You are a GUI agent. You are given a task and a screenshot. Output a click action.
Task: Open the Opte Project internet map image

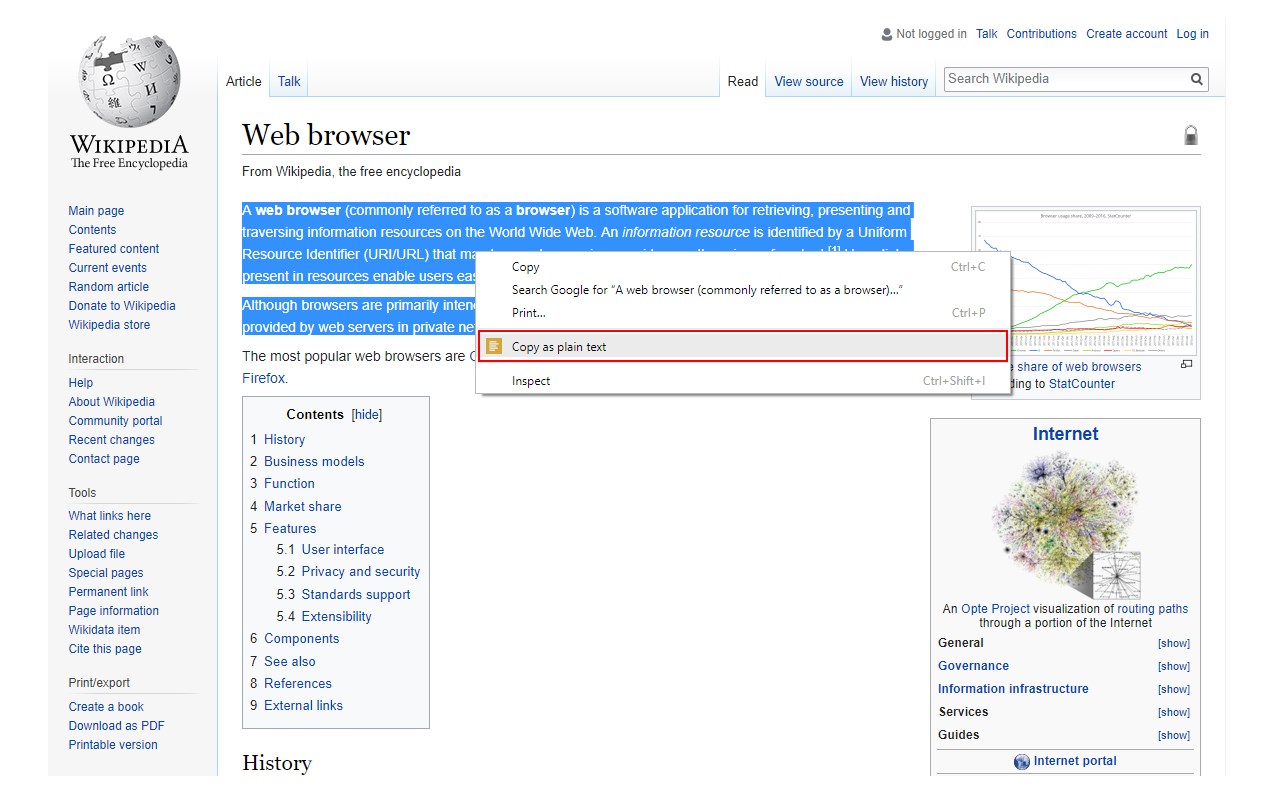pos(1066,524)
